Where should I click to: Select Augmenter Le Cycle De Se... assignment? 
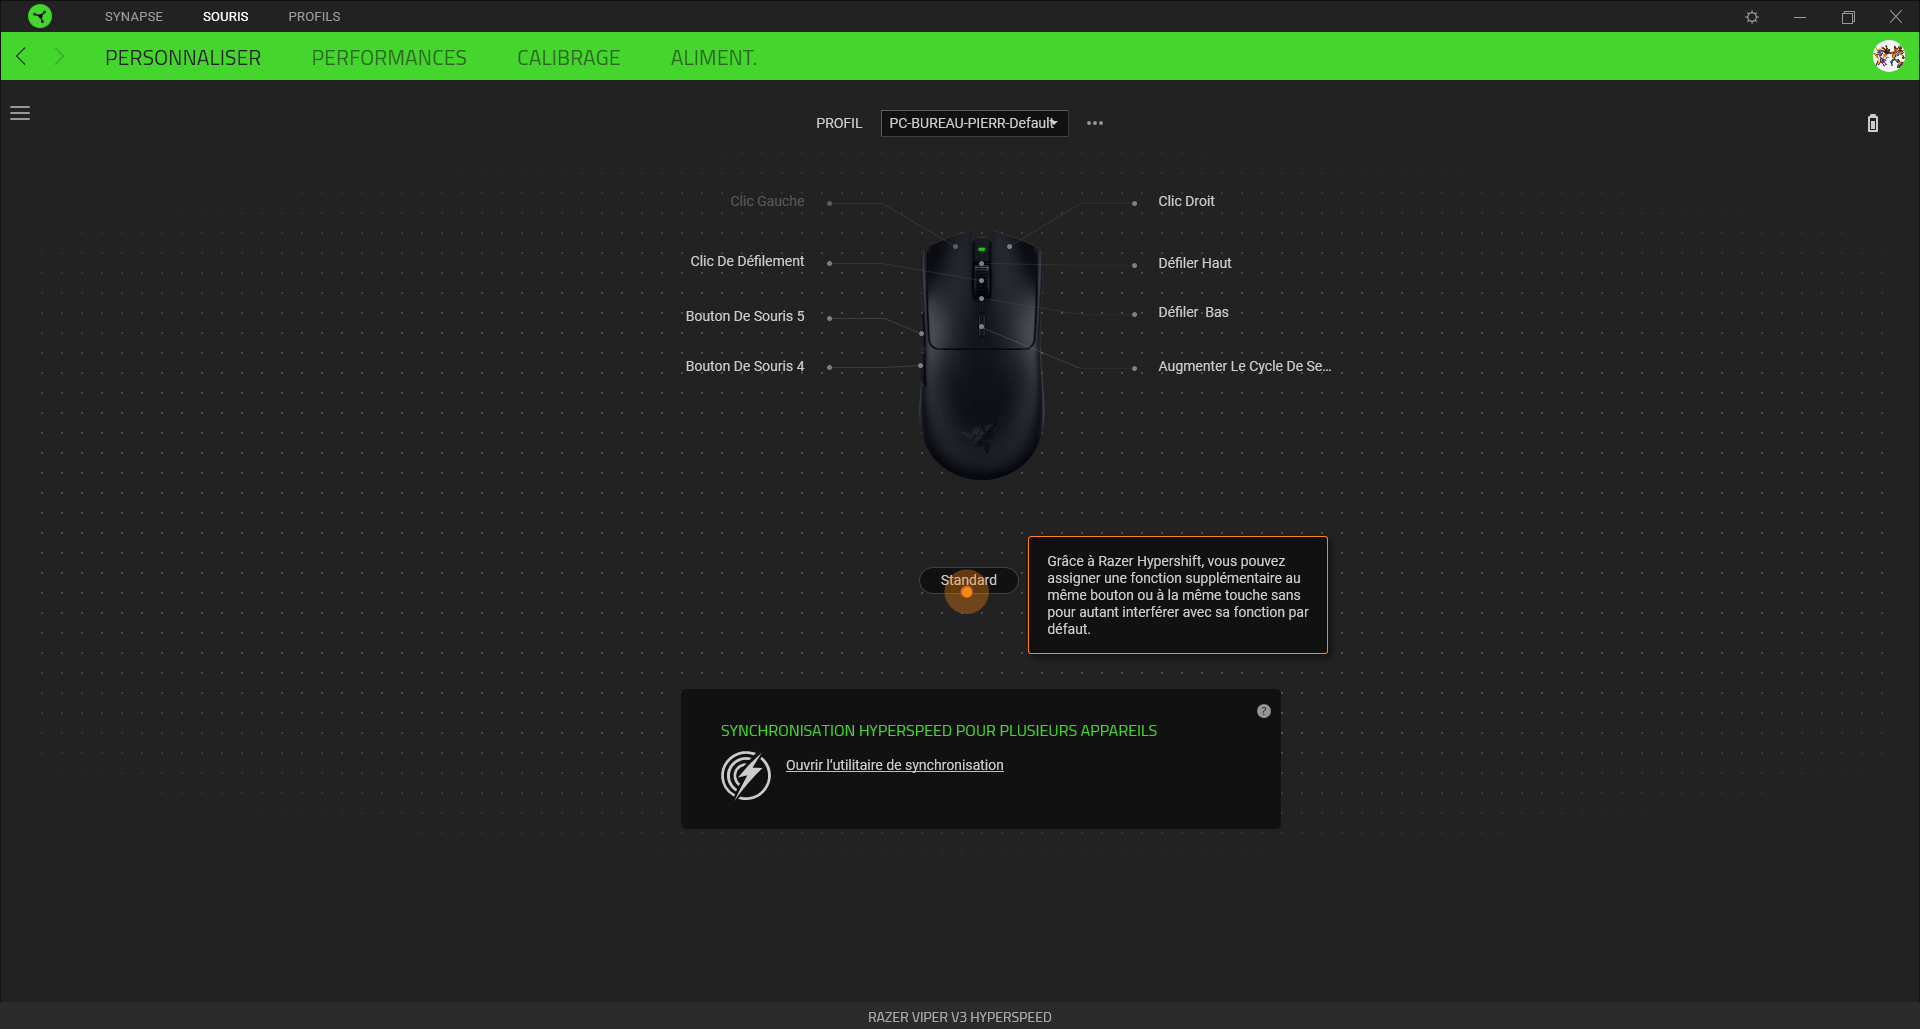pyautogui.click(x=1244, y=366)
